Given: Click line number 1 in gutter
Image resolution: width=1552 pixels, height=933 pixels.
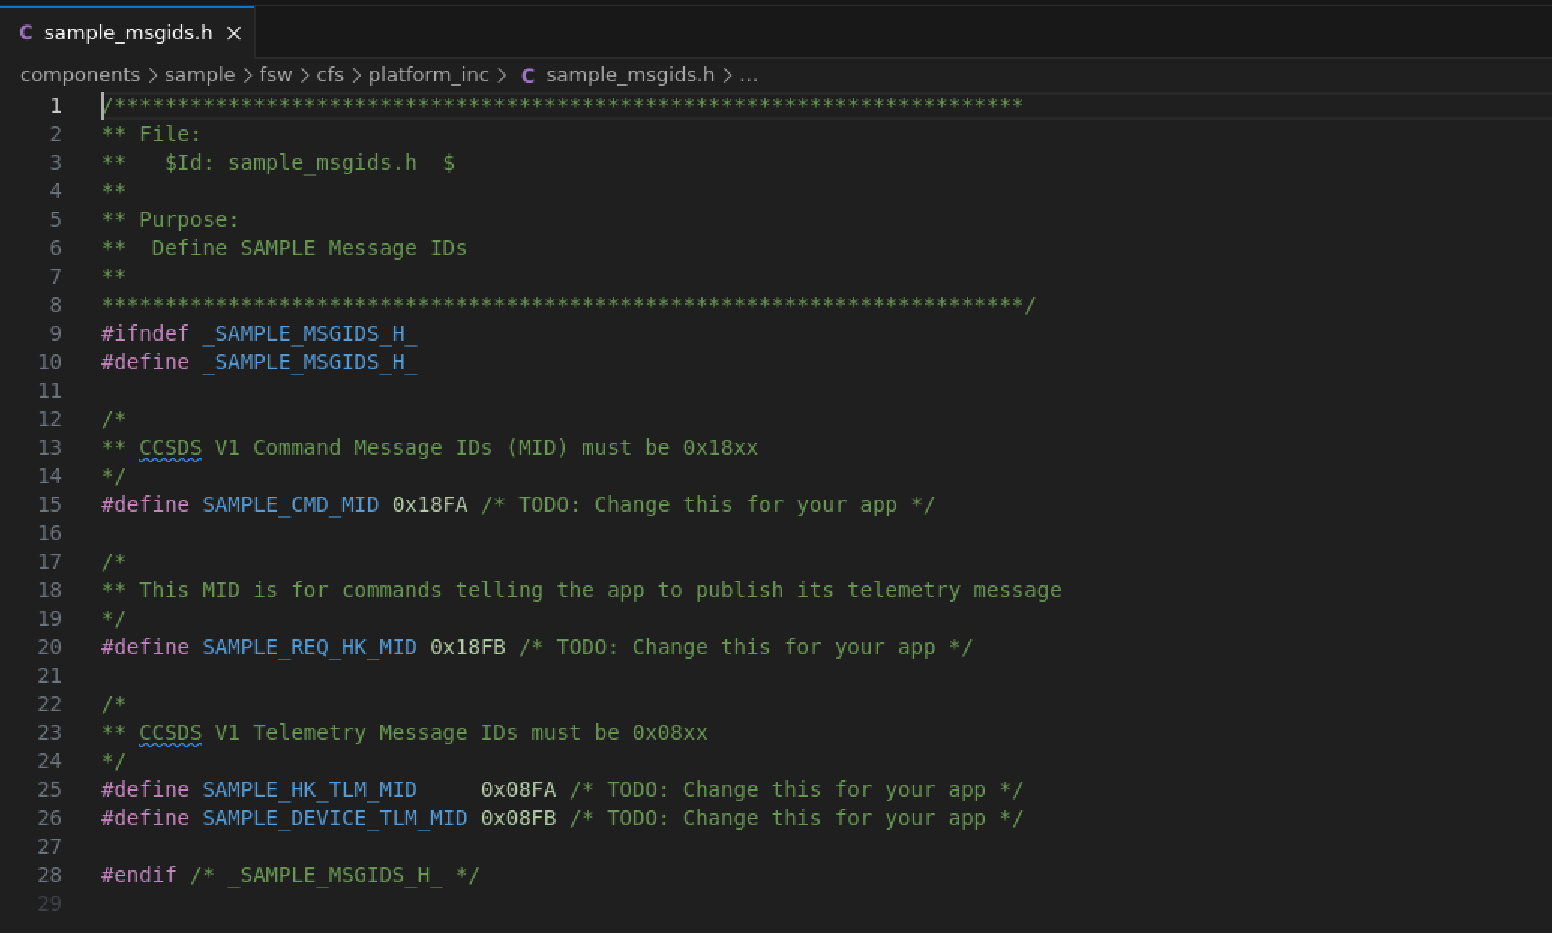Looking at the screenshot, I should click(x=56, y=105).
